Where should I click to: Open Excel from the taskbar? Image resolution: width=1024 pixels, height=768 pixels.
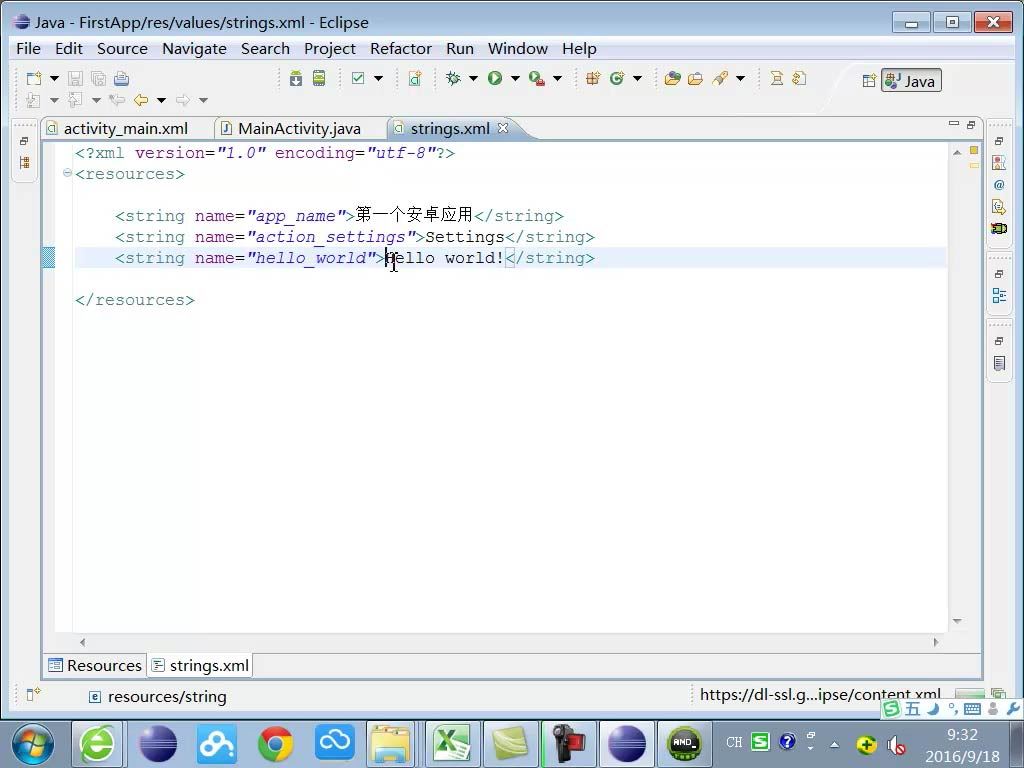(452, 743)
